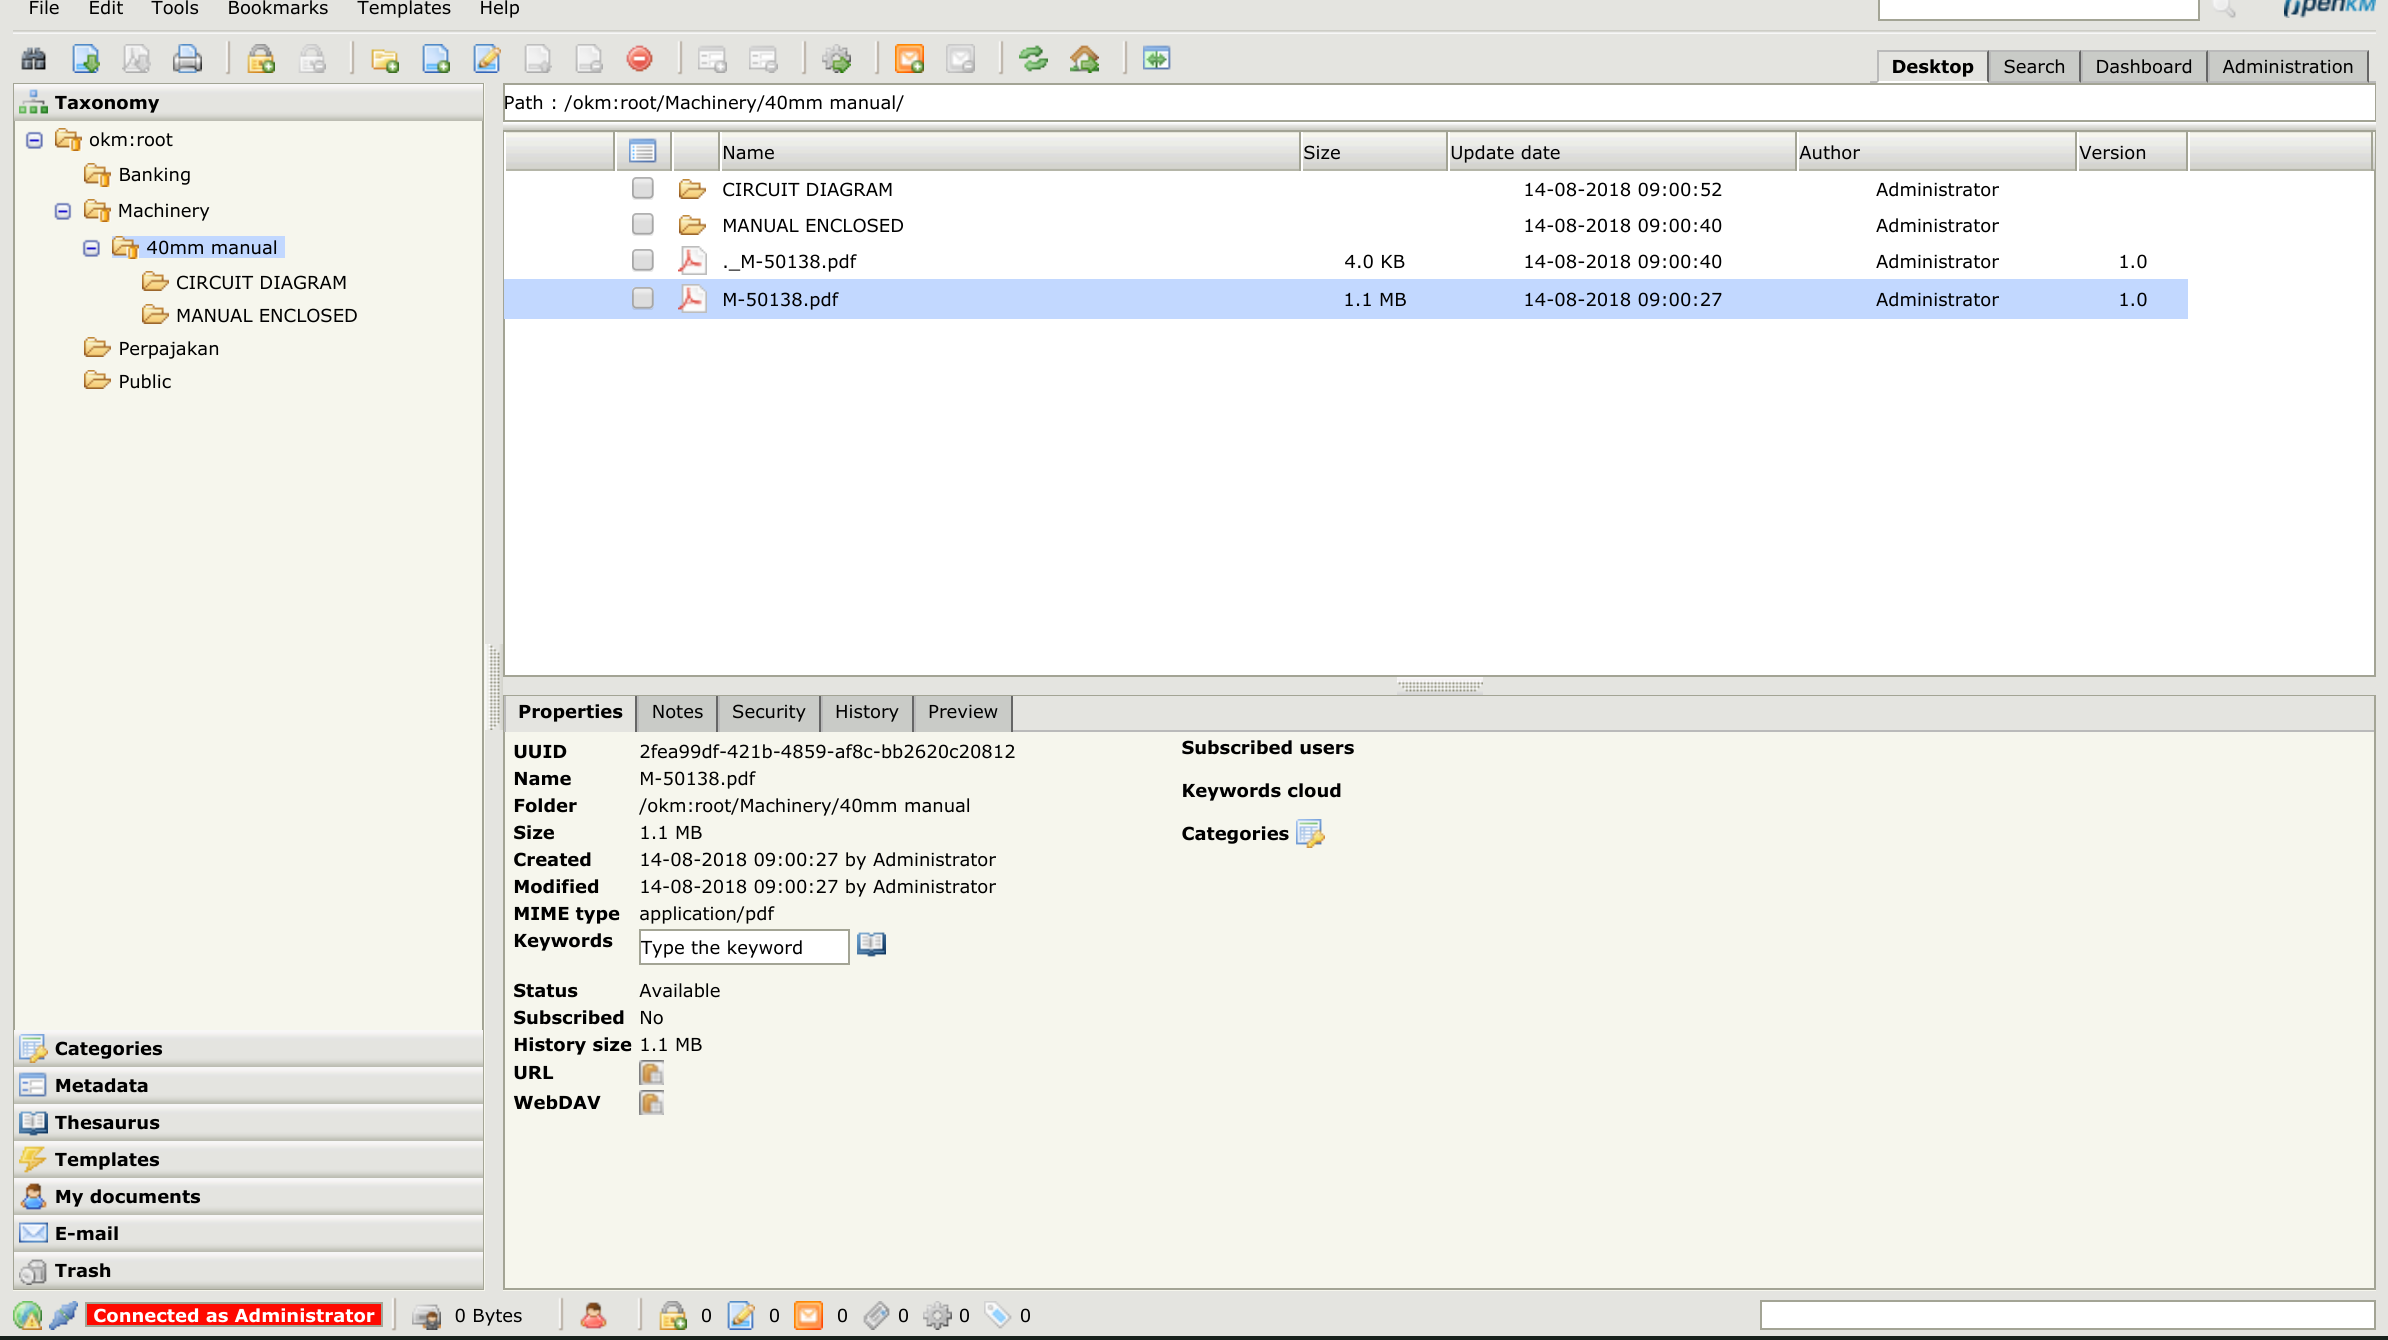Open the Bookmarks menu
Screen dimensions: 2388x1340
click(277, 9)
